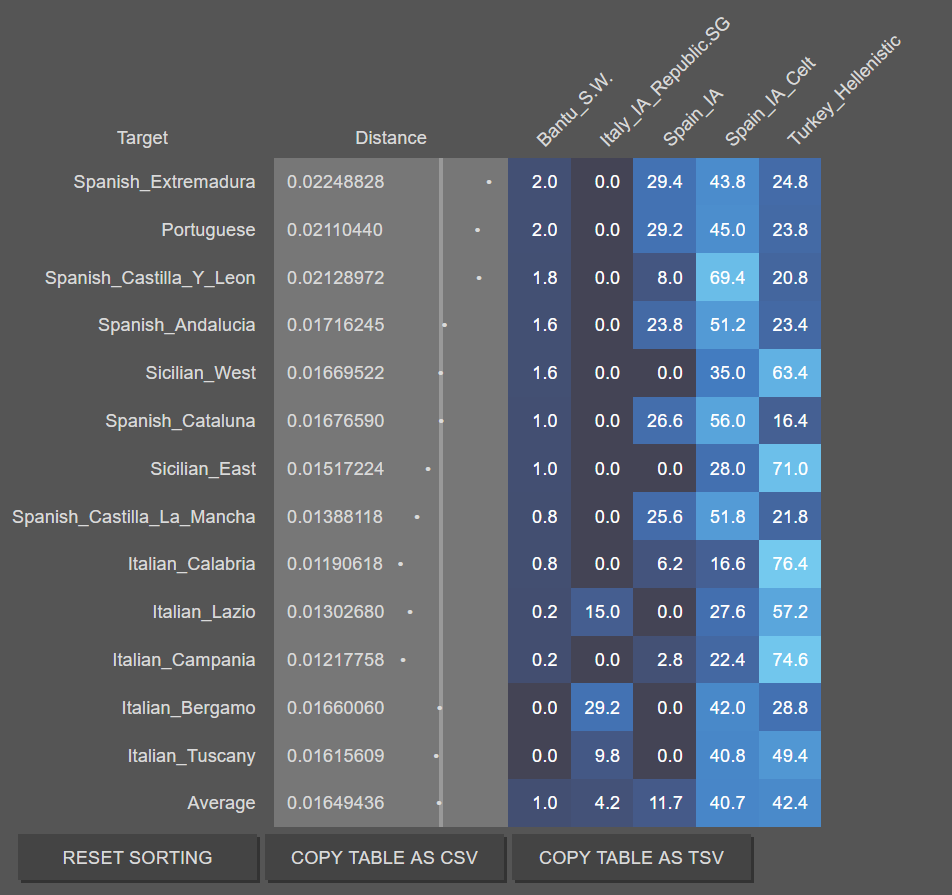Select the Italian_Campania row label
952x895 pixels.
pyautogui.click(x=183, y=659)
